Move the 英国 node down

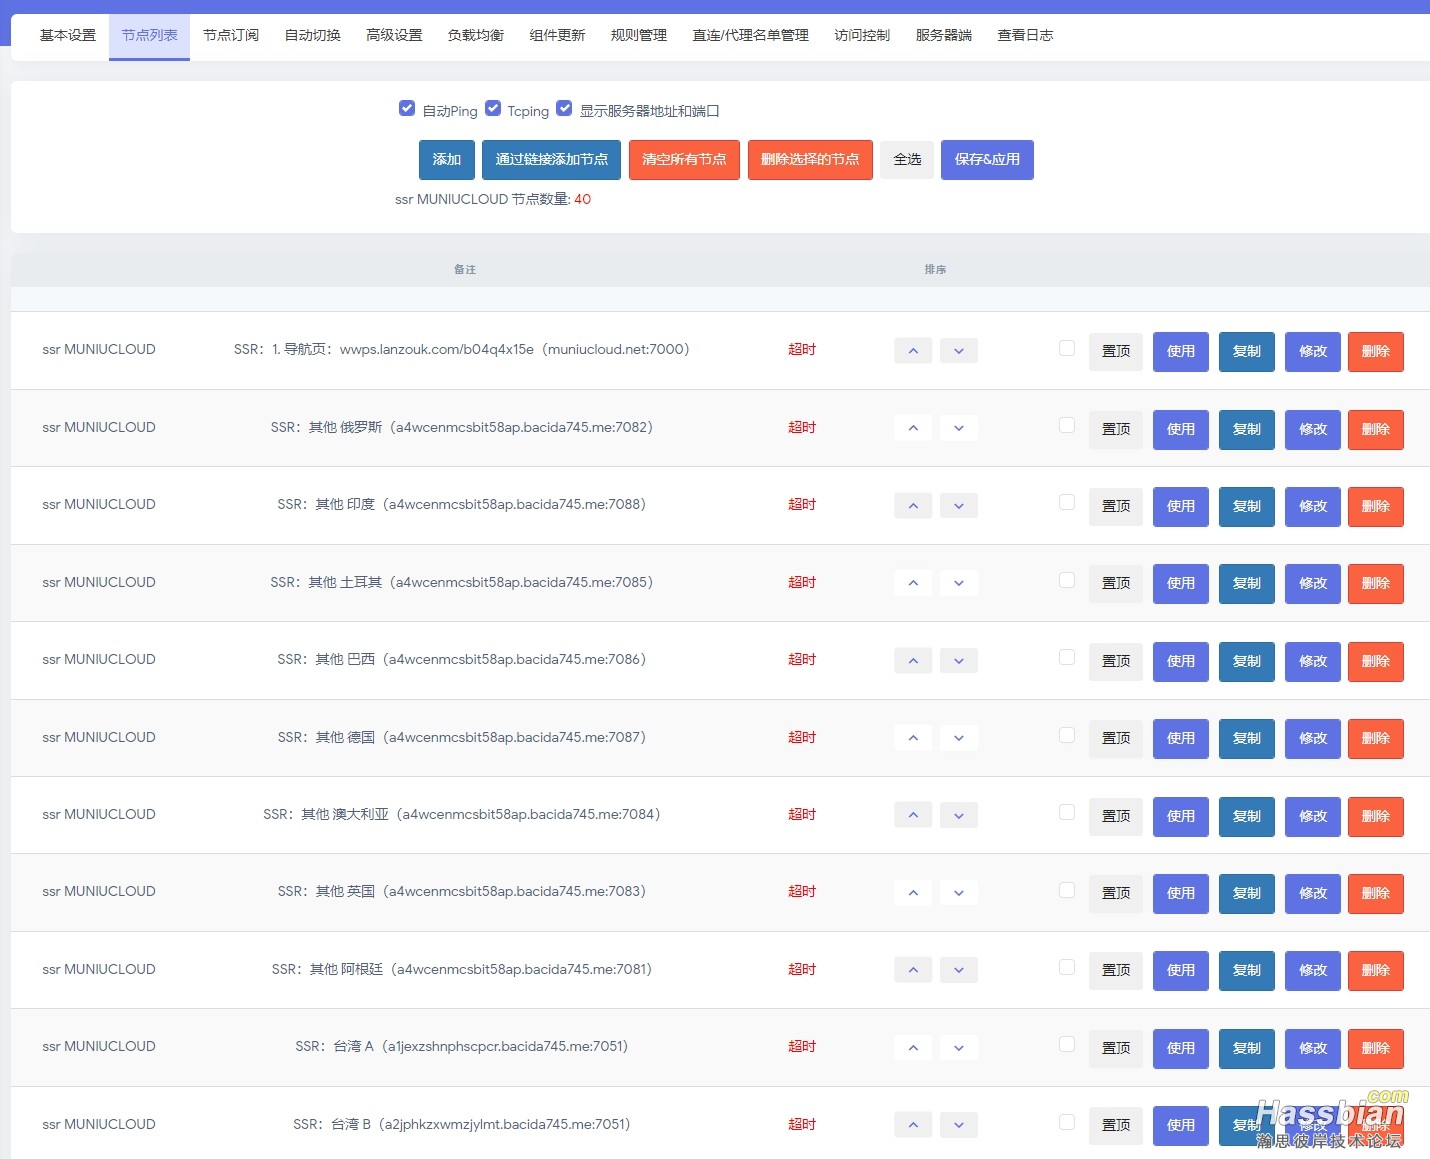(959, 893)
